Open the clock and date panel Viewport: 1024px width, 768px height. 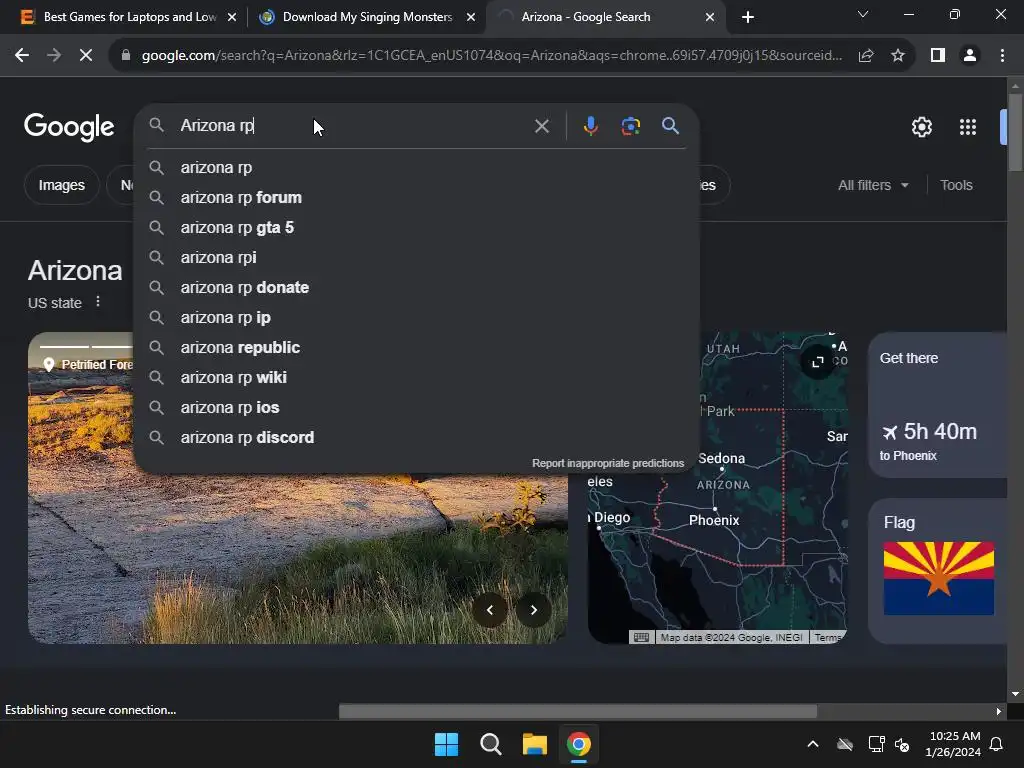[x=953, y=744]
